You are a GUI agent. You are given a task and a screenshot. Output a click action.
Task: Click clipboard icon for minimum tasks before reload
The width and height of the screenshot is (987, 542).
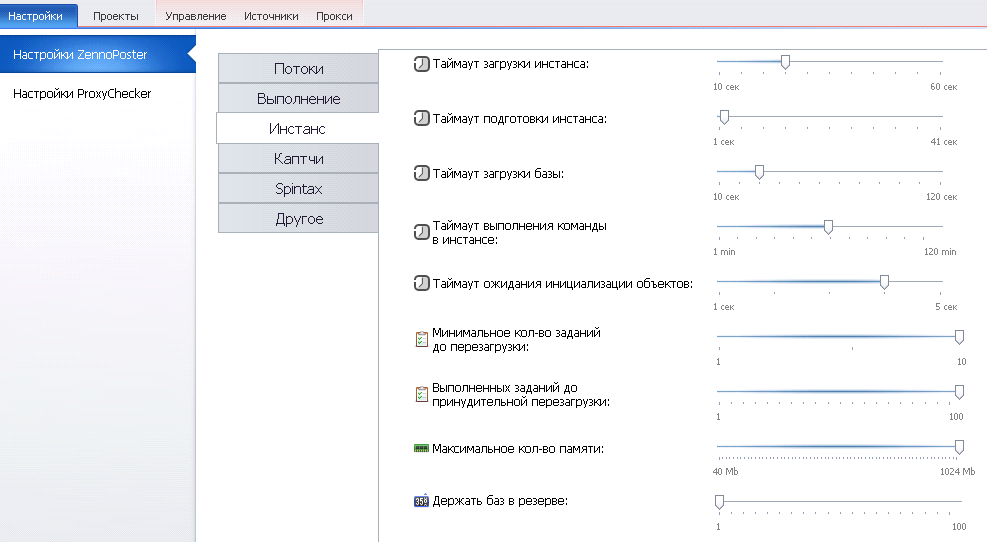pos(422,339)
